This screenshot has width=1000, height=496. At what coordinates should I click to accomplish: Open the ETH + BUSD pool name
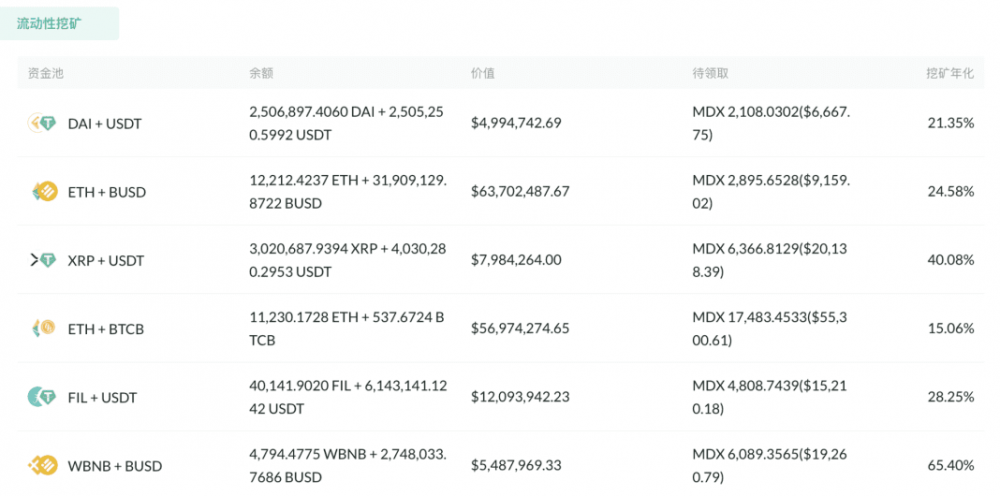tap(106, 192)
